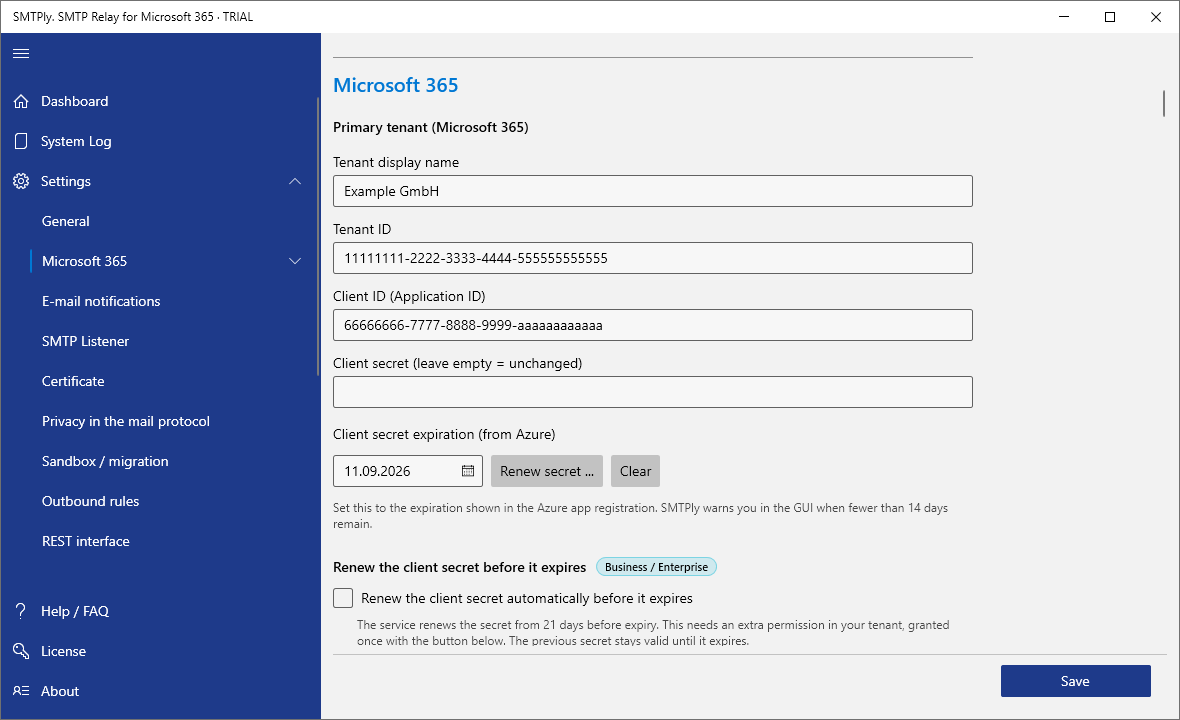Click the empty Client secret field

point(652,392)
